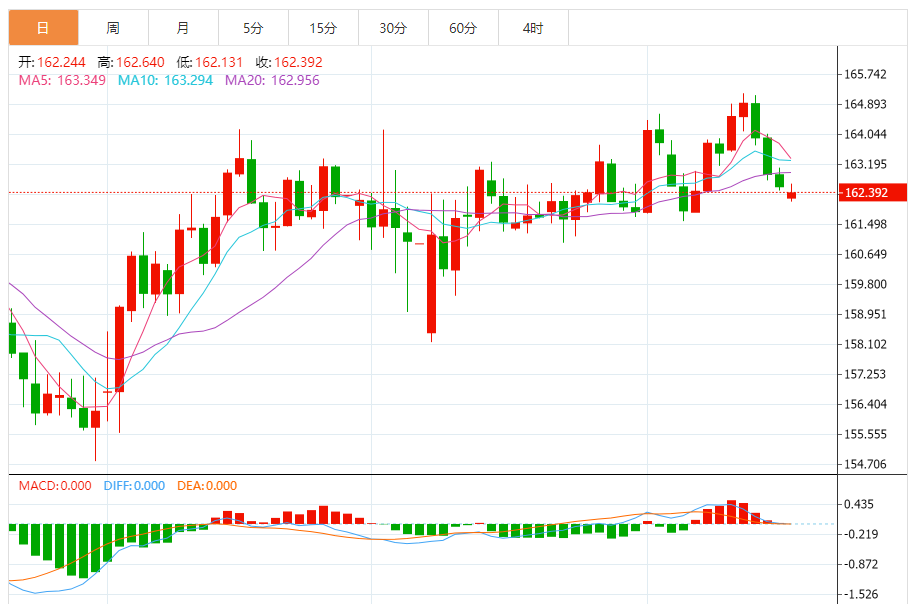Click the 收: 162.392 close value

click(x=289, y=62)
